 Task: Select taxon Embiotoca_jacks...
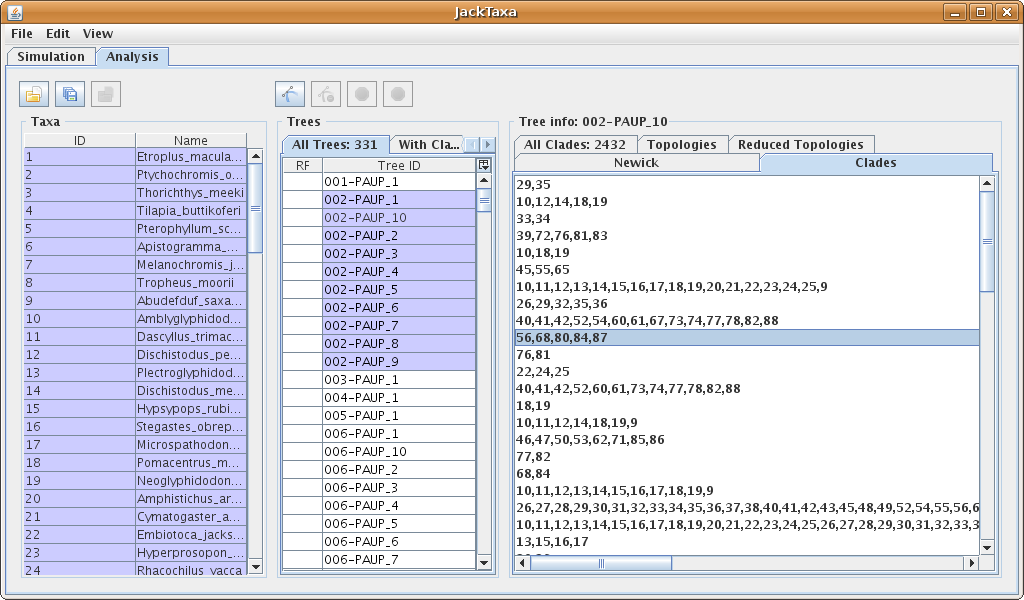(191, 534)
